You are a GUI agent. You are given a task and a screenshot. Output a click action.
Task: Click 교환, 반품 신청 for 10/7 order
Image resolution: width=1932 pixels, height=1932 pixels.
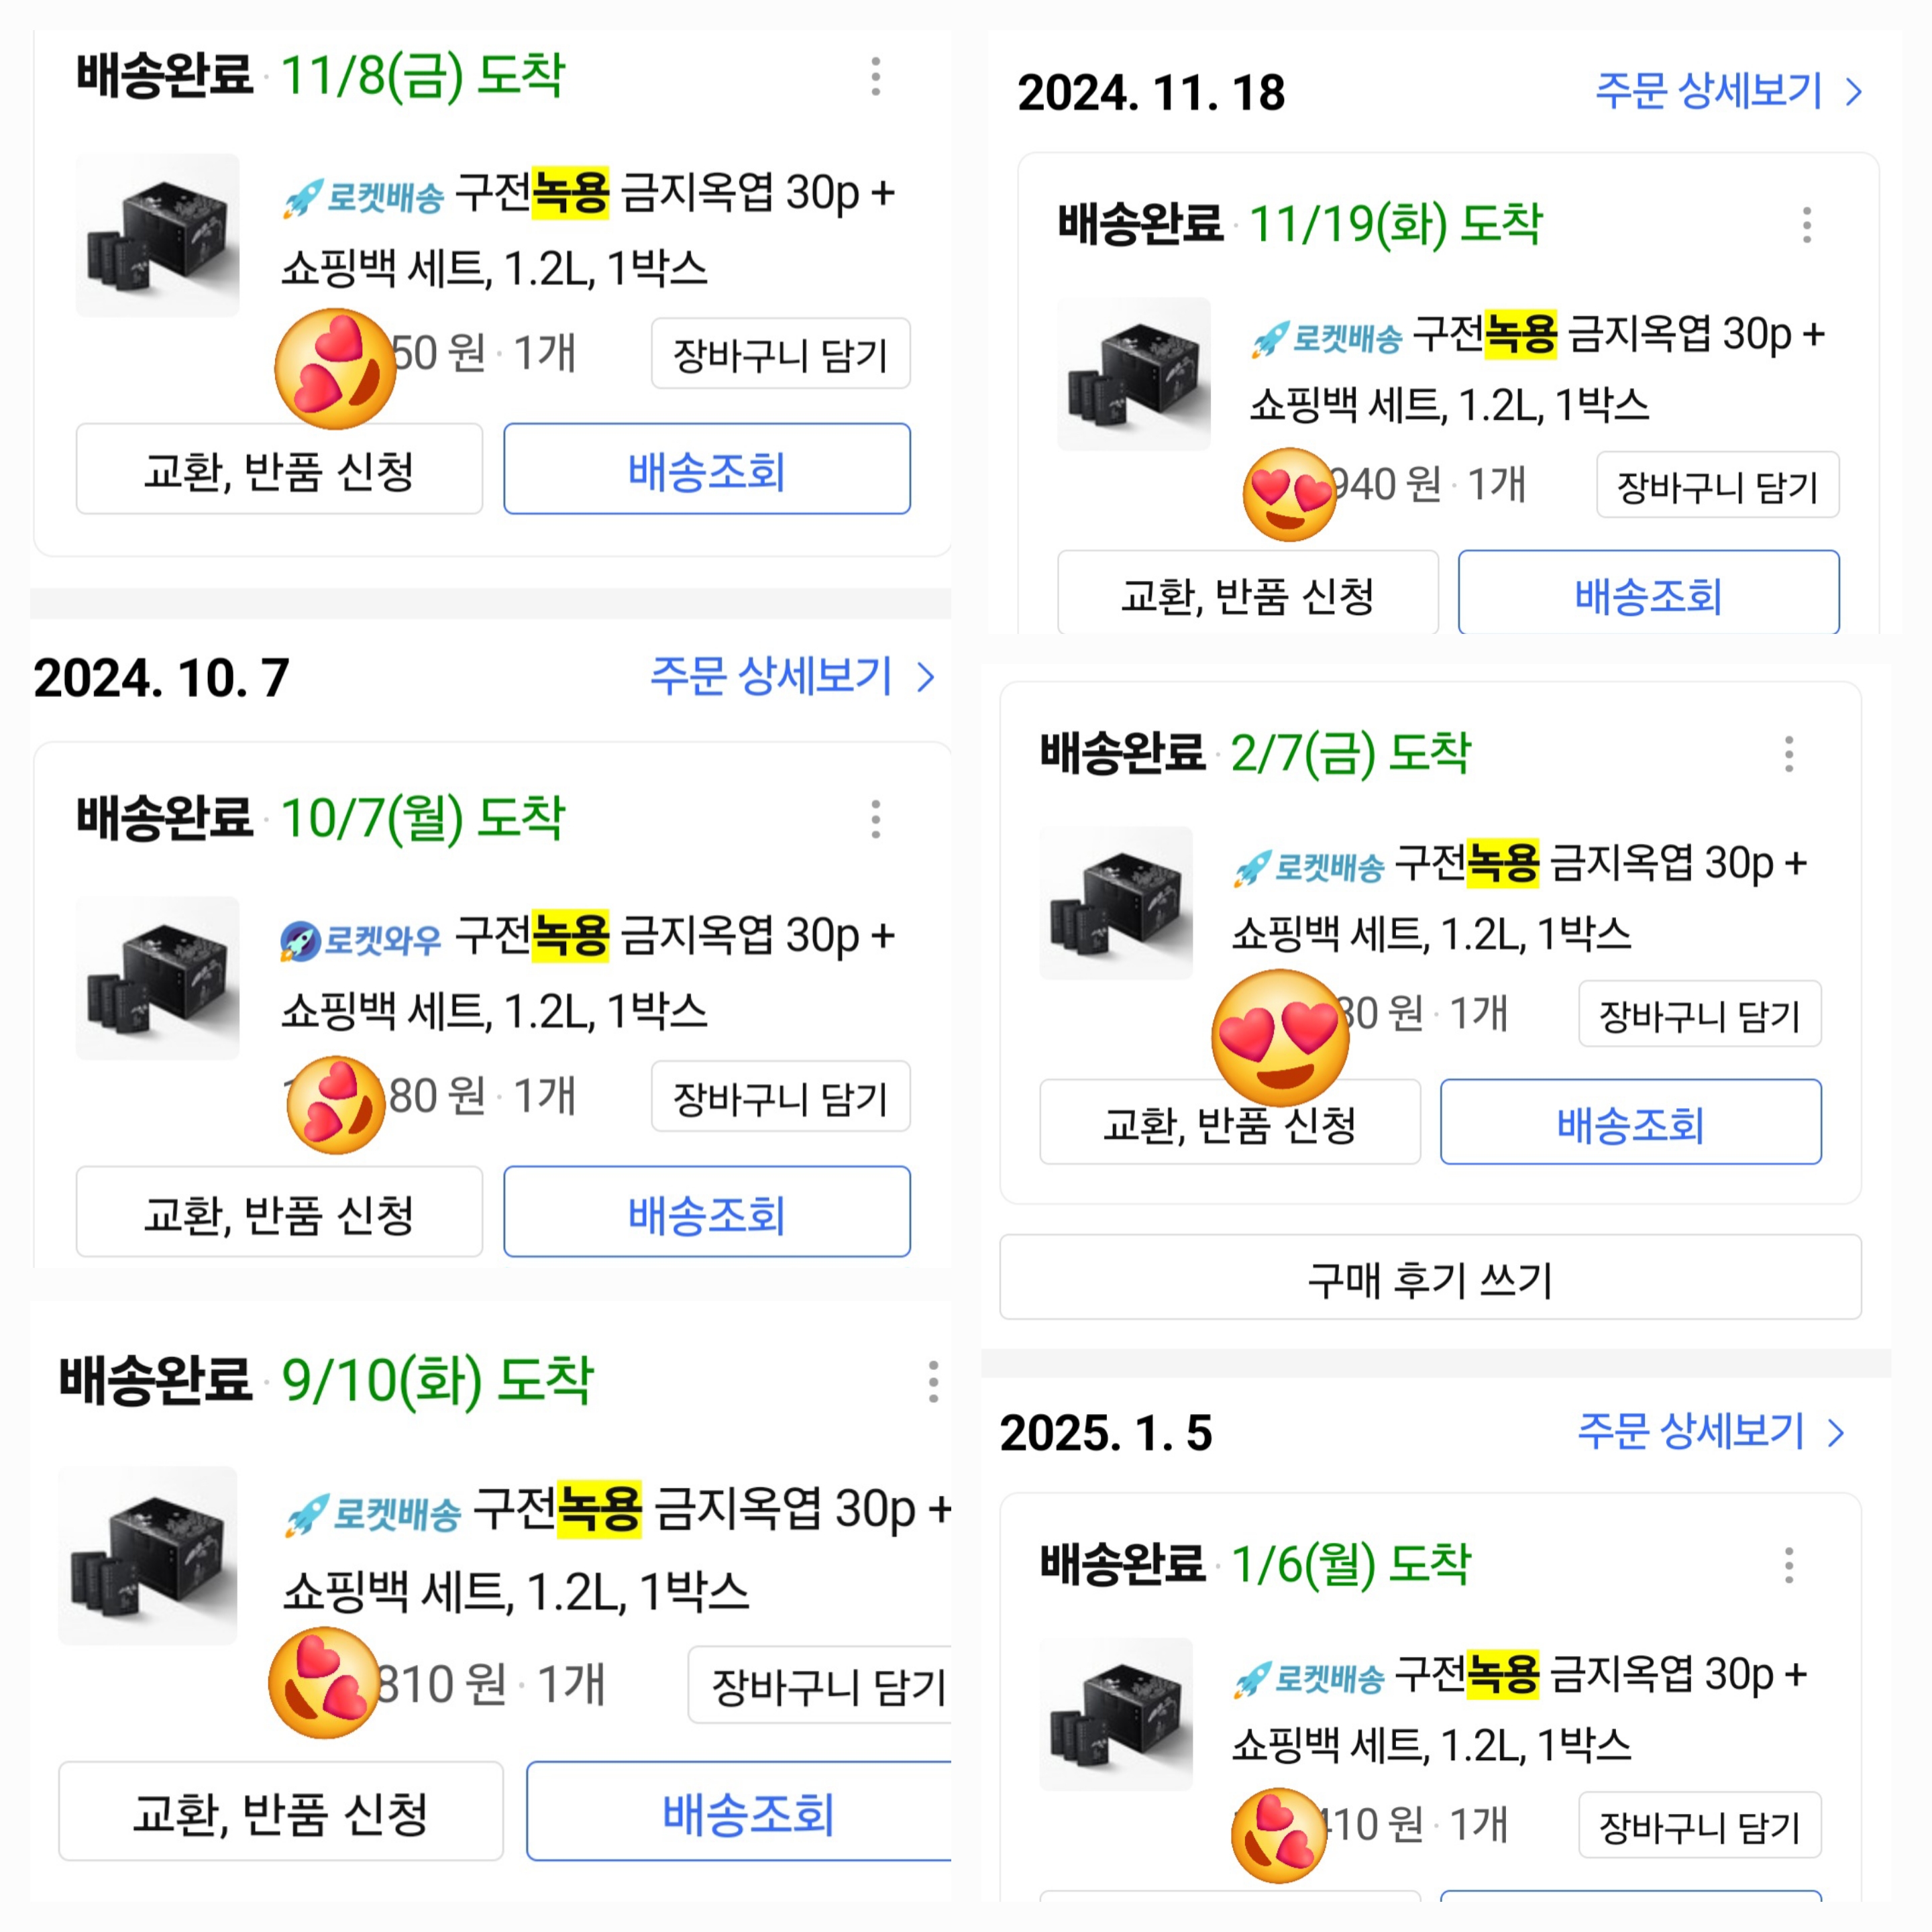tap(279, 1212)
